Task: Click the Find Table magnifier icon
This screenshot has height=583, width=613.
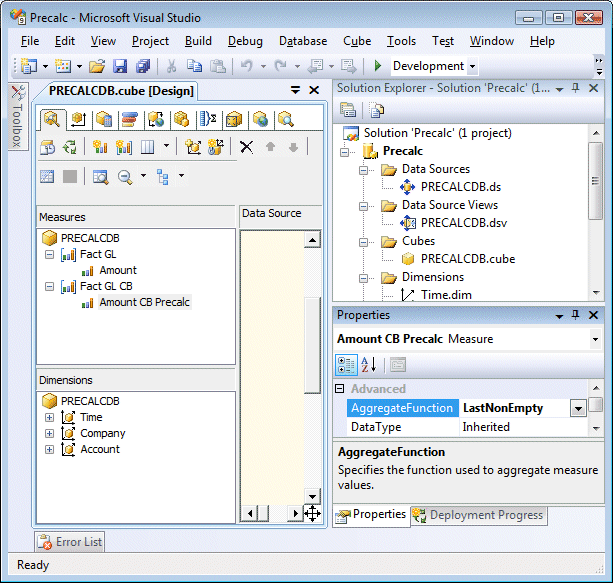Action: tap(100, 177)
